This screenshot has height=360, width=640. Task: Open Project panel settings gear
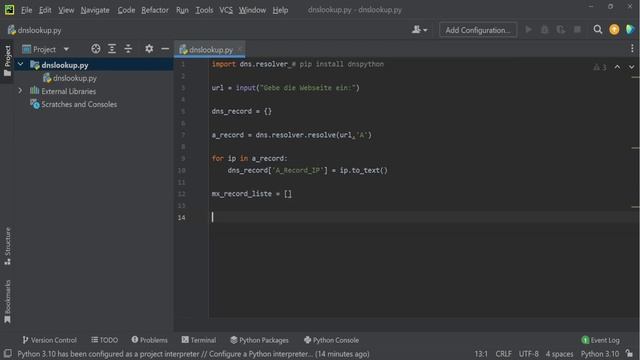click(149, 49)
